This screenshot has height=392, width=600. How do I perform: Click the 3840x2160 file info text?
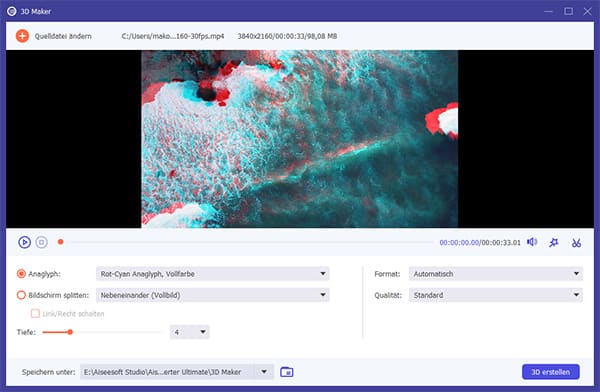point(287,36)
